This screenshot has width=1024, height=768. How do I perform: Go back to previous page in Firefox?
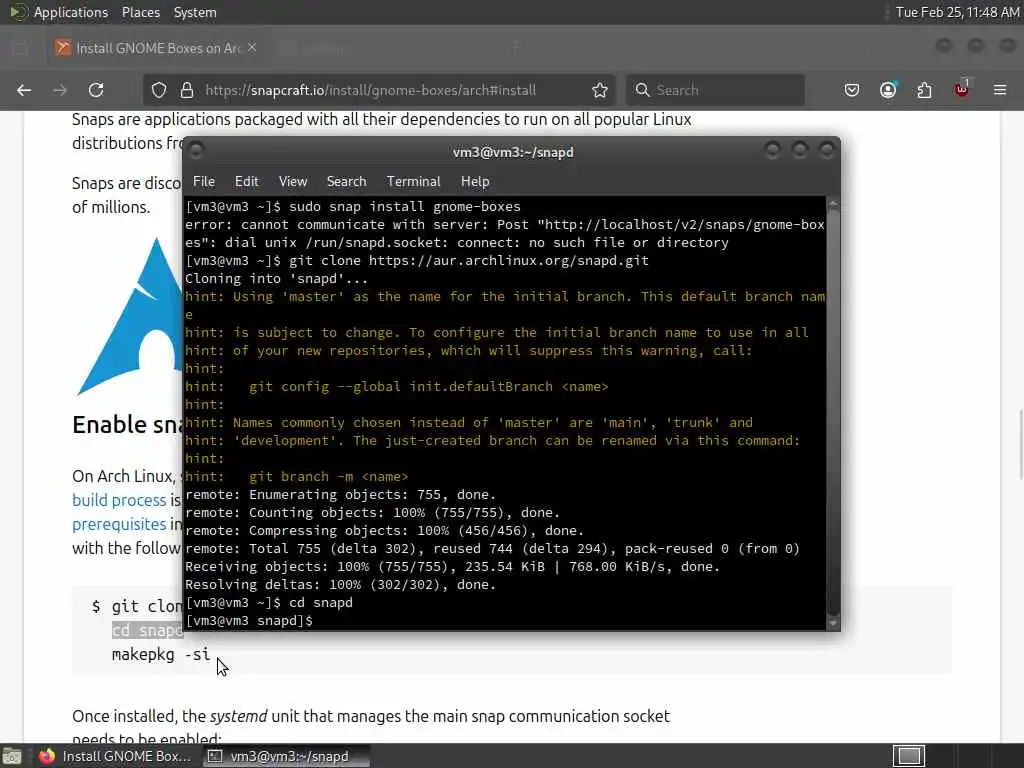click(x=24, y=90)
